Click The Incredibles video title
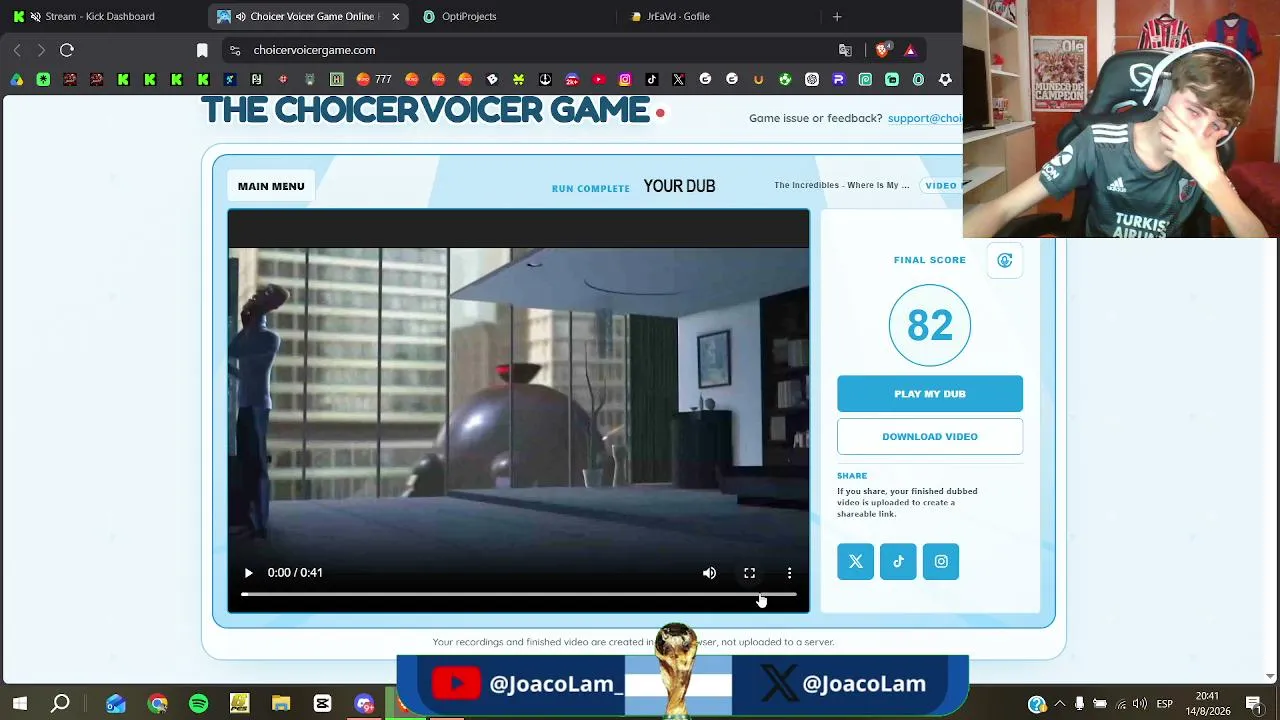Screen dimensions: 1280x720 [842, 186]
